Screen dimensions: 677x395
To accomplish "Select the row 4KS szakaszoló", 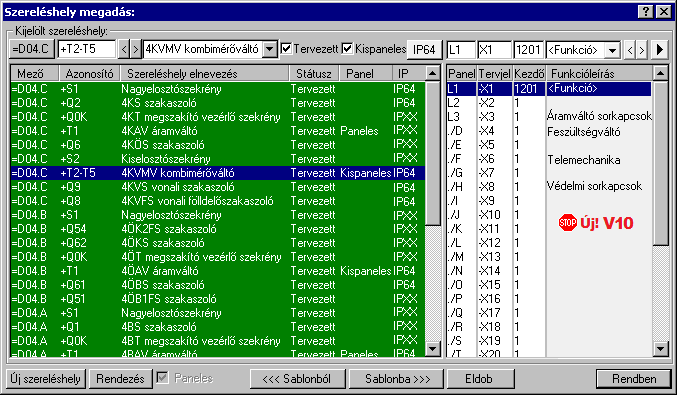I will point(218,103).
